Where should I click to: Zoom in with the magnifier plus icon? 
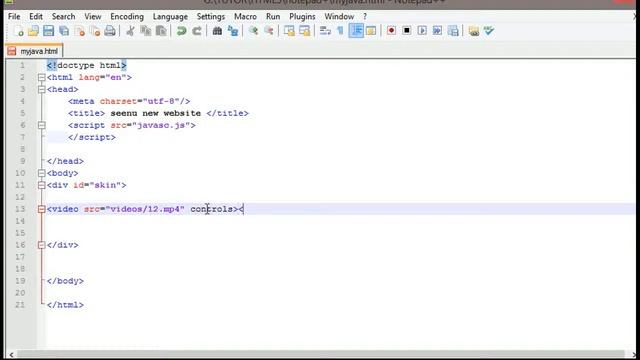253,31
